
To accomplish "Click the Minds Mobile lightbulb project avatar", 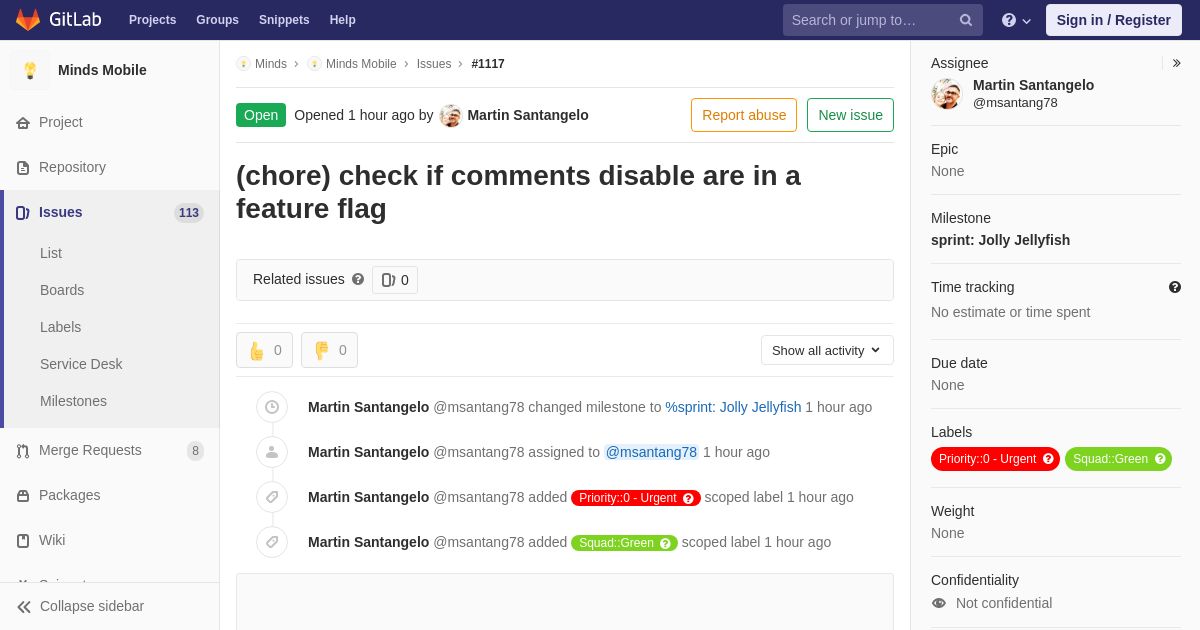I will (30, 70).
